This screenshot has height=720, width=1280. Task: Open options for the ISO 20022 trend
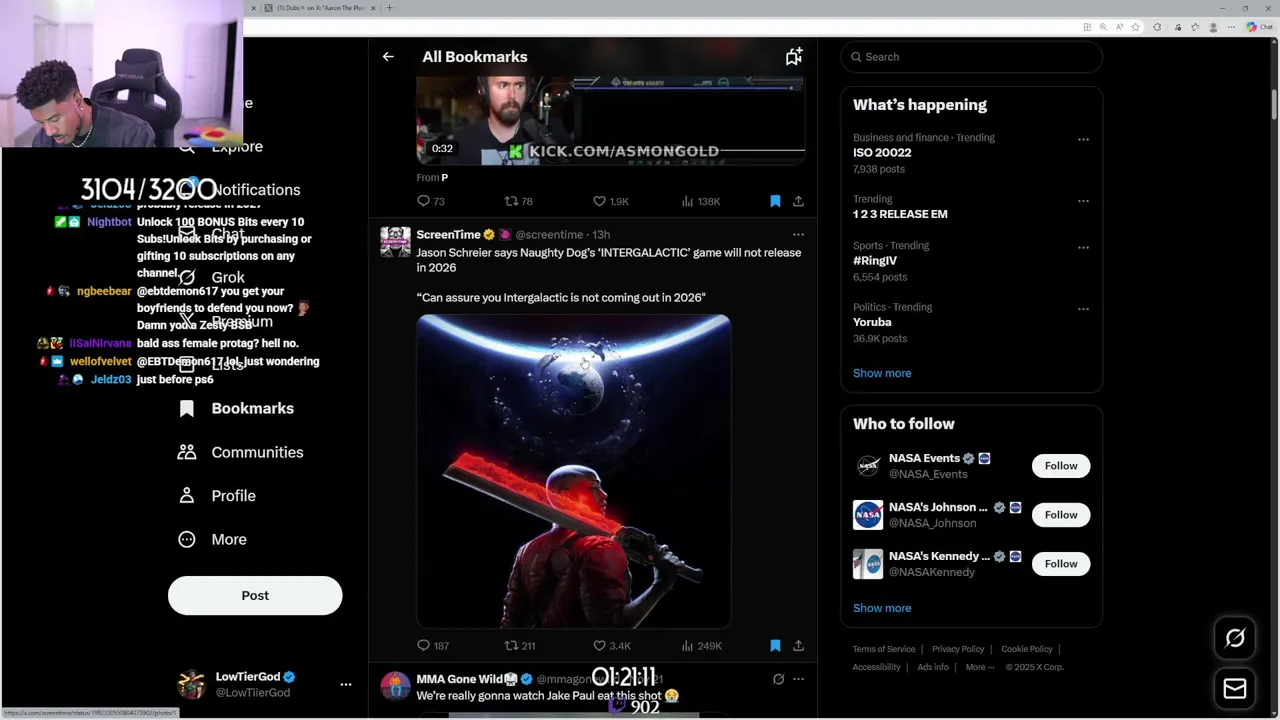[1083, 140]
